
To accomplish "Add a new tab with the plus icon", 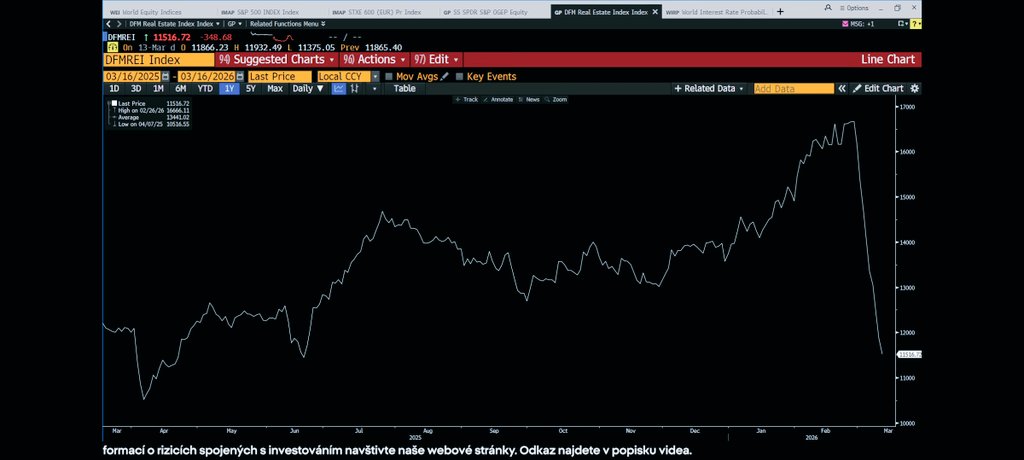I will pos(780,12).
